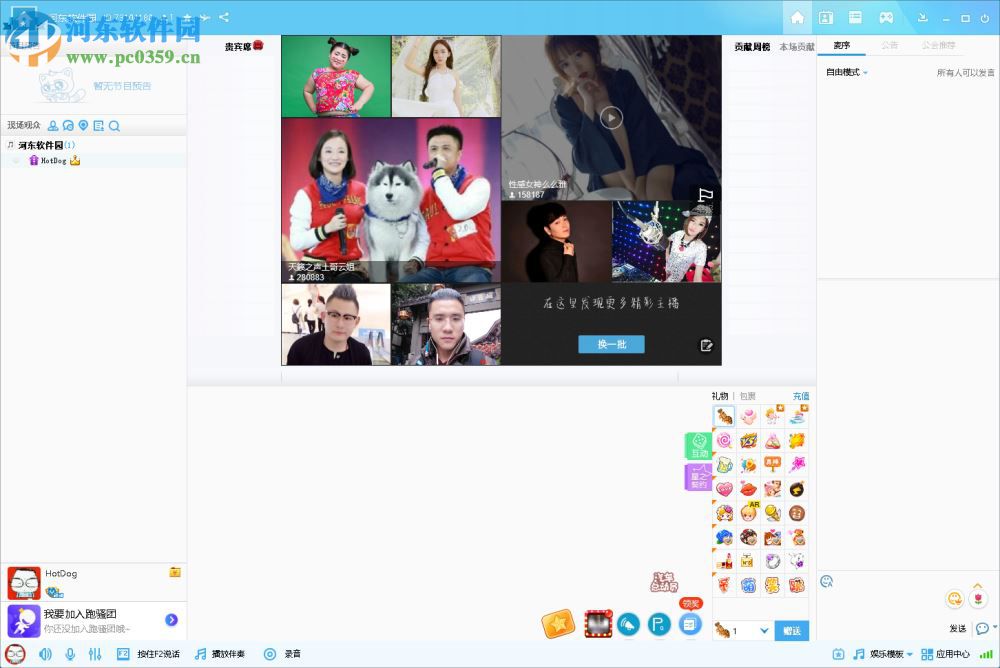
Task: Click 充值 recharge link
Action: 801,396
